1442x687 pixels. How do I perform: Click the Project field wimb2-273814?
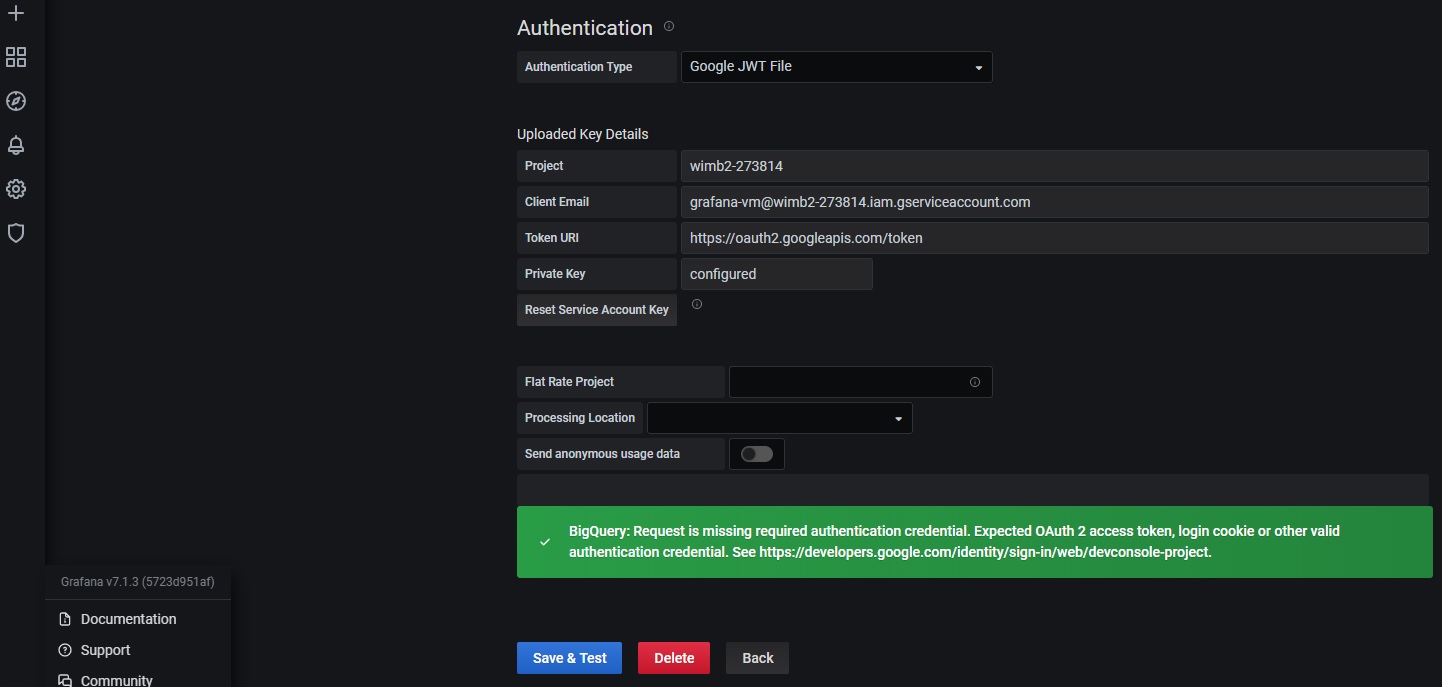[x=1055, y=166]
